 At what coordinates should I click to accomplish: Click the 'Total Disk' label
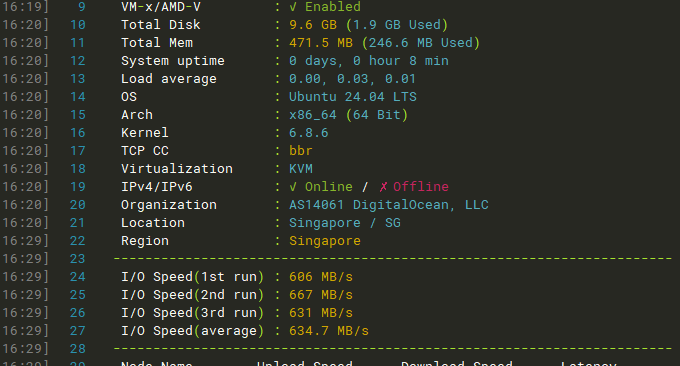pos(160,25)
